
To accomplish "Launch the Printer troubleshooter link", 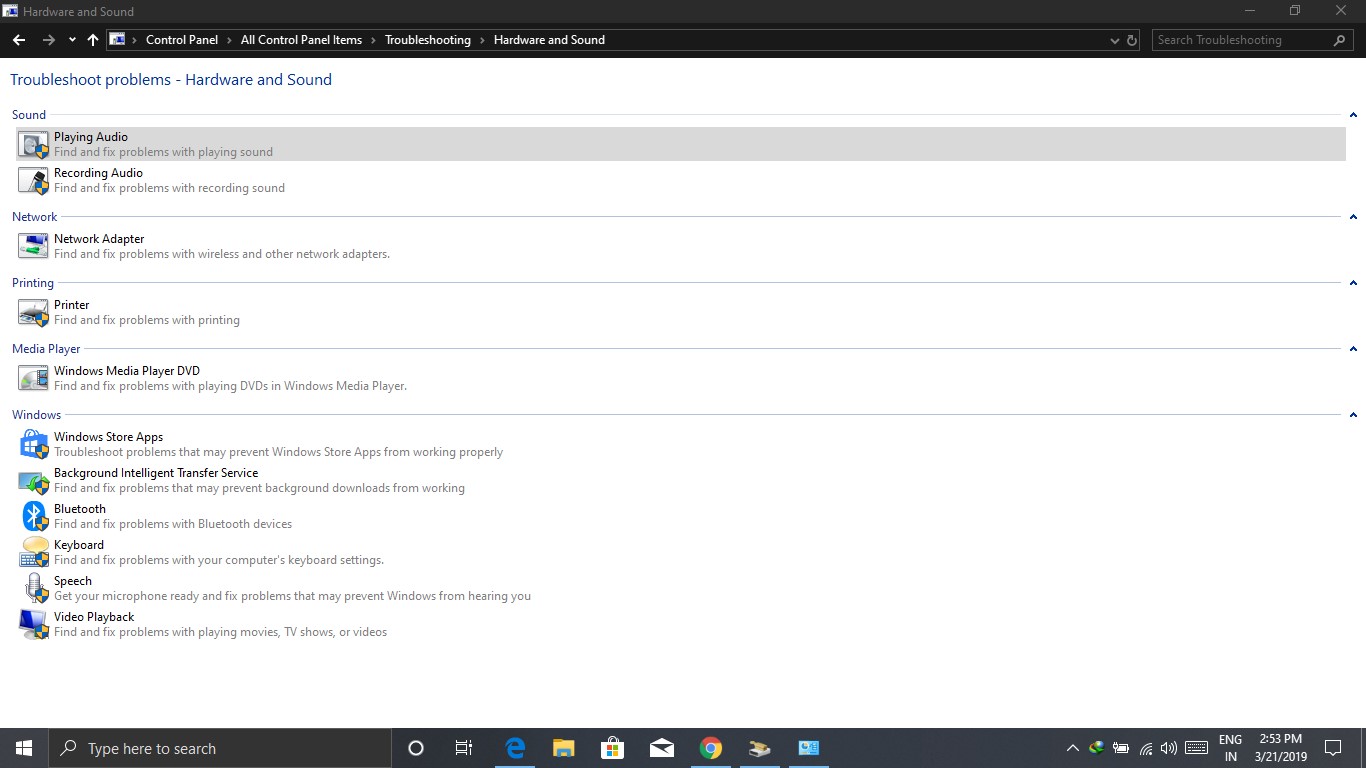I will tap(72, 305).
